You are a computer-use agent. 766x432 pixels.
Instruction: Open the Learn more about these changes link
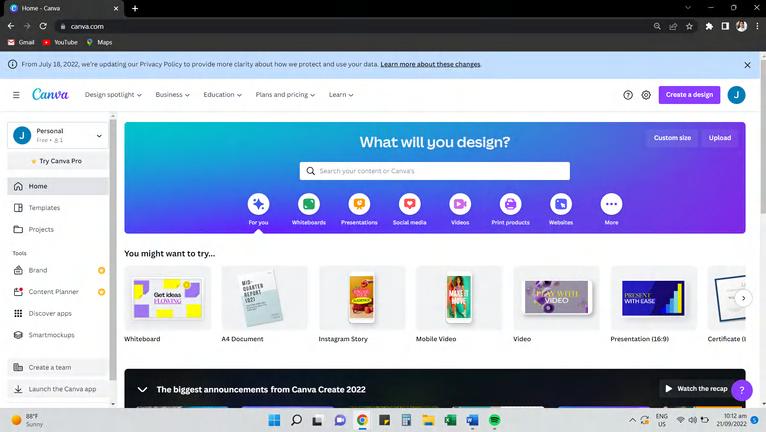tap(430, 64)
